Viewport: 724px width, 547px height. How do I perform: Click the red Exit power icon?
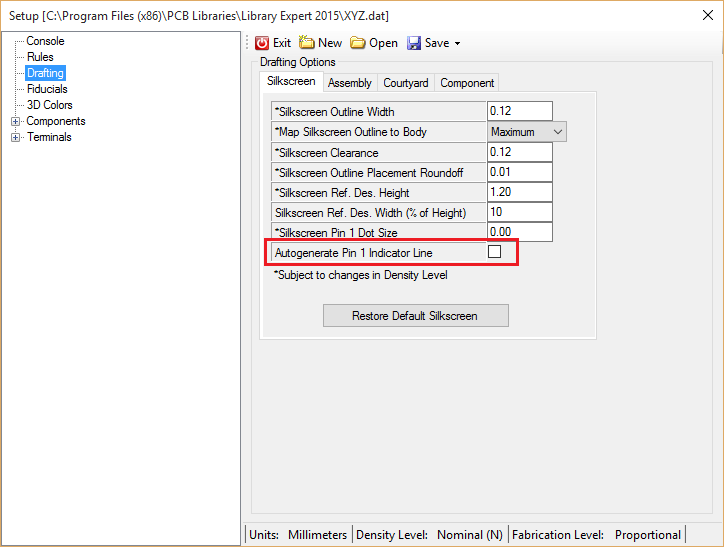coord(262,43)
